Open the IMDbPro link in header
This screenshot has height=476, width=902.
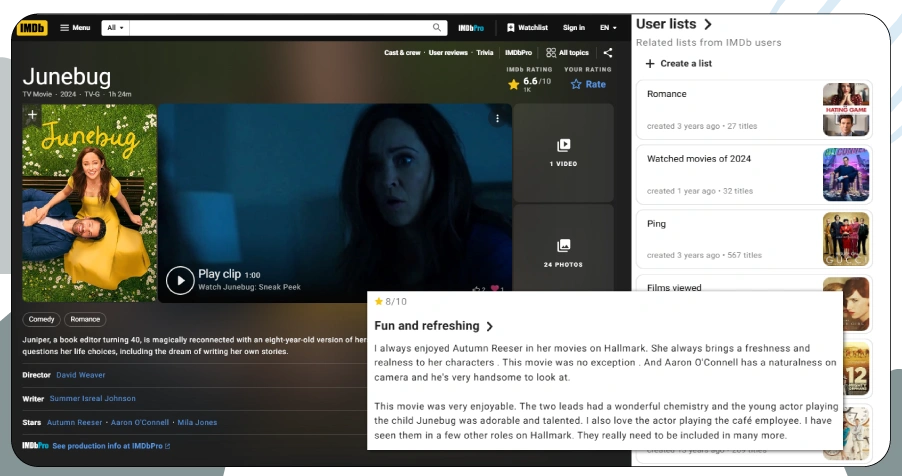click(471, 28)
